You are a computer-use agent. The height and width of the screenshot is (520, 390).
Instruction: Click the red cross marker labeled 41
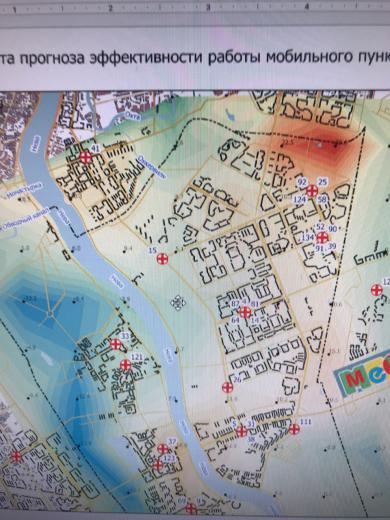[x=85, y=157]
